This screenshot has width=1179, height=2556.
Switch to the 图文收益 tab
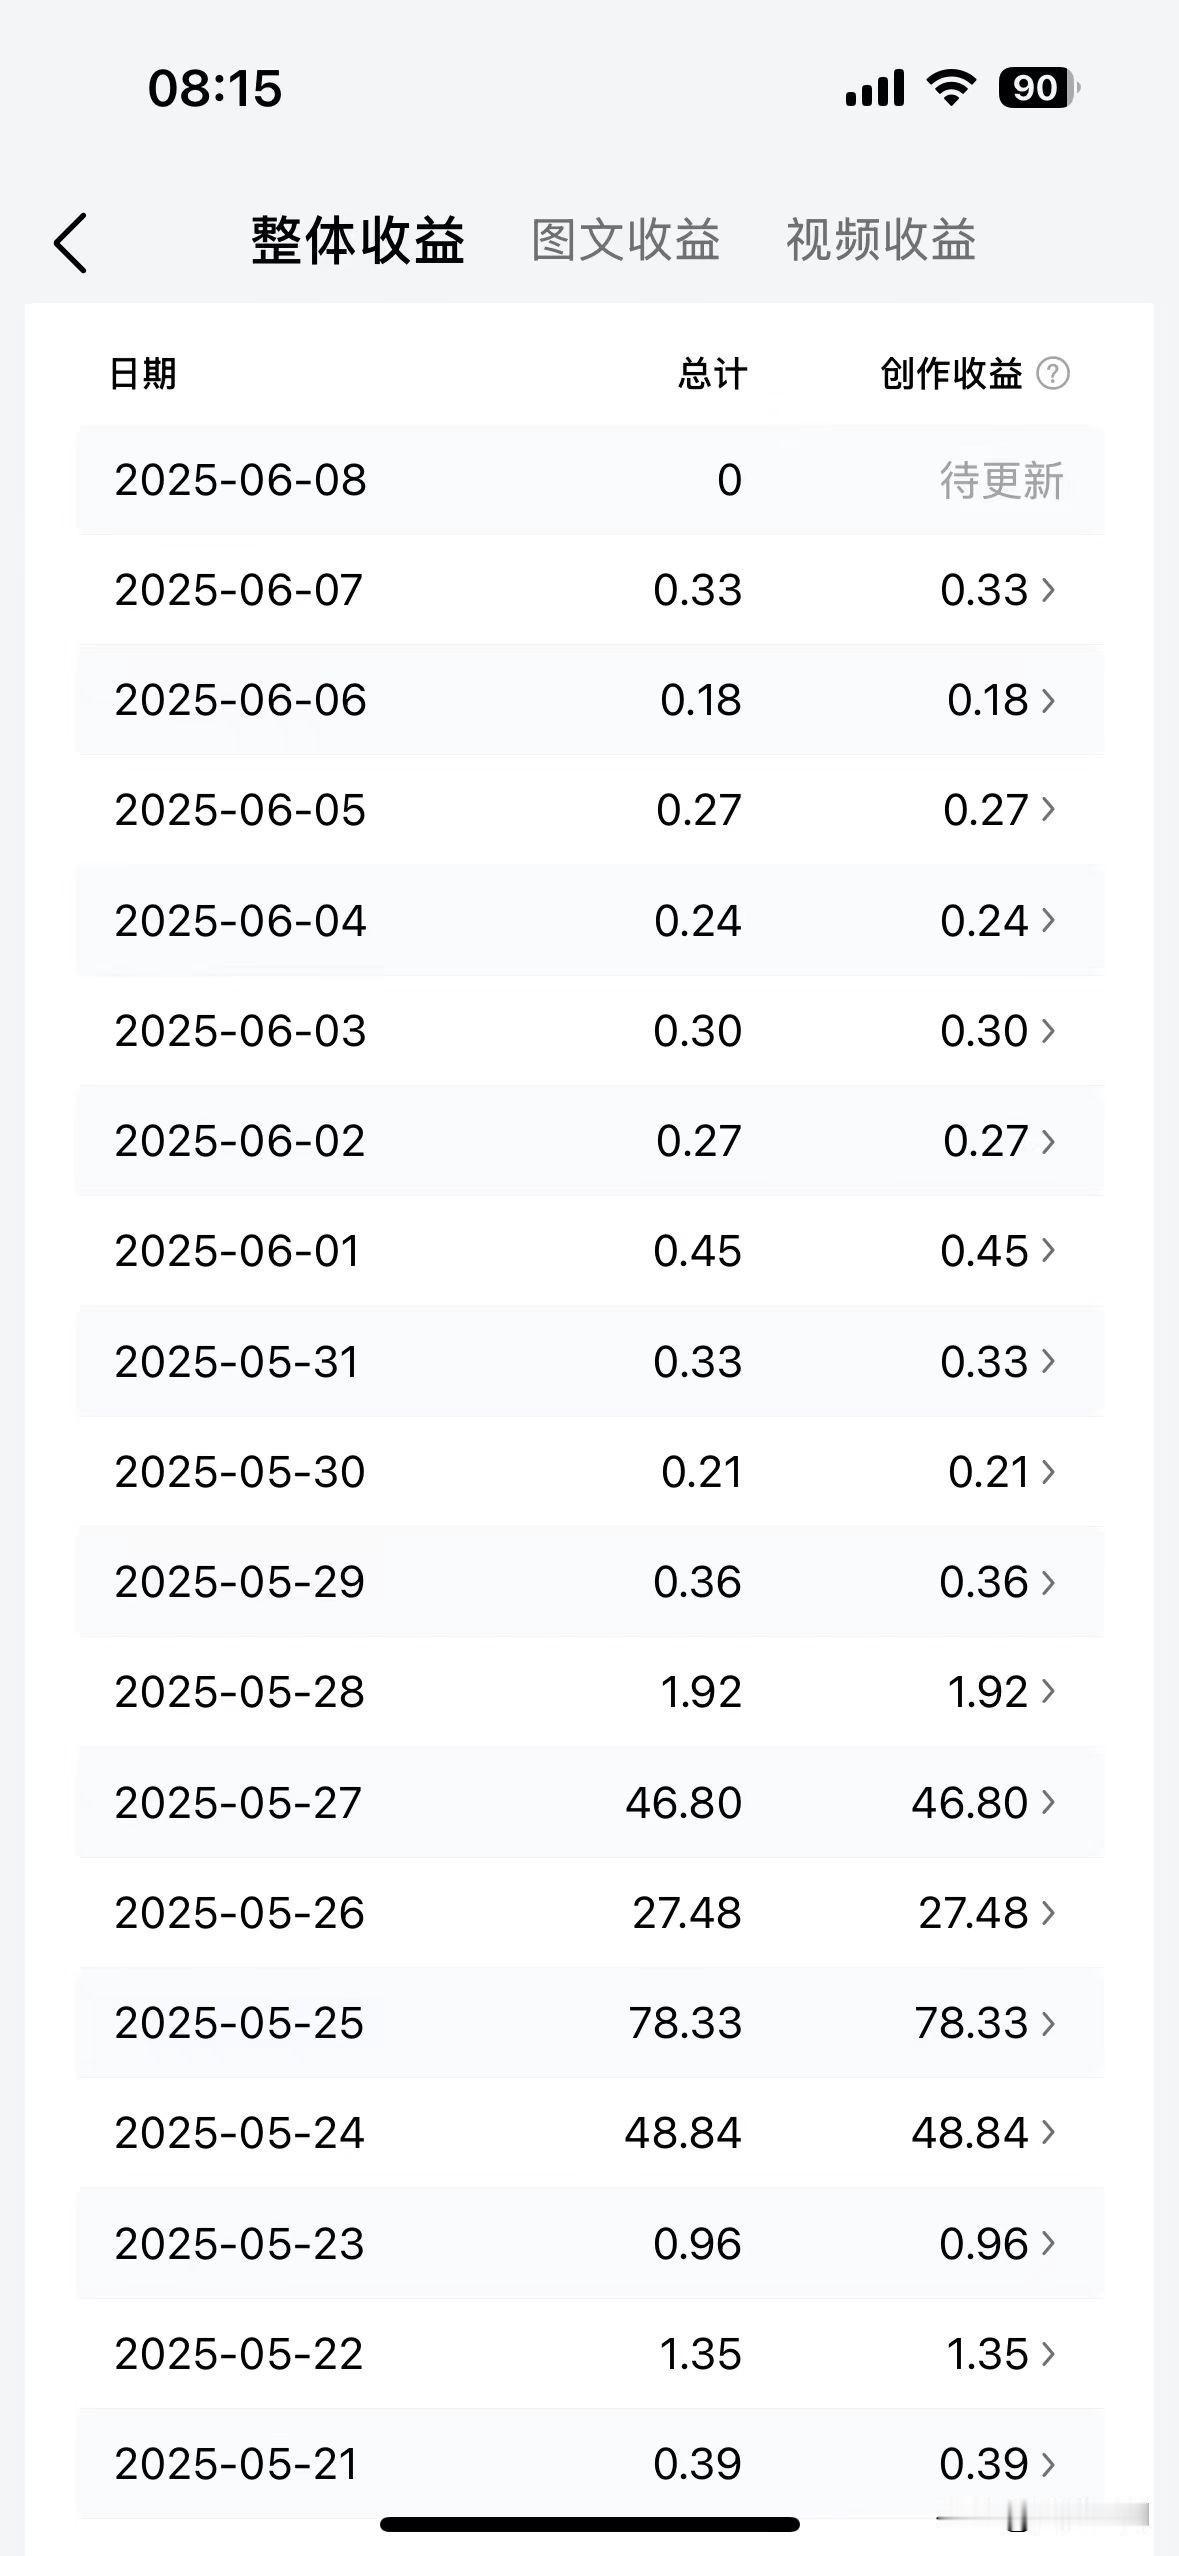625,241
